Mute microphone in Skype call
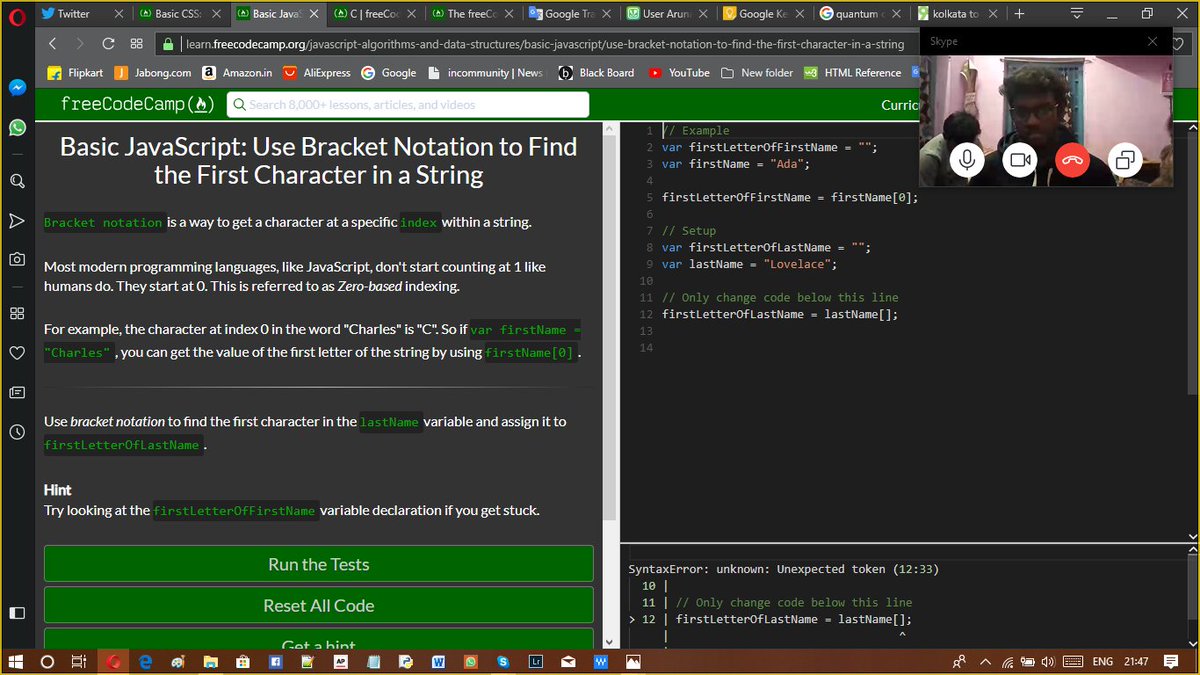The width and height of the screenshot is (1200, 675). coord(966,160)
